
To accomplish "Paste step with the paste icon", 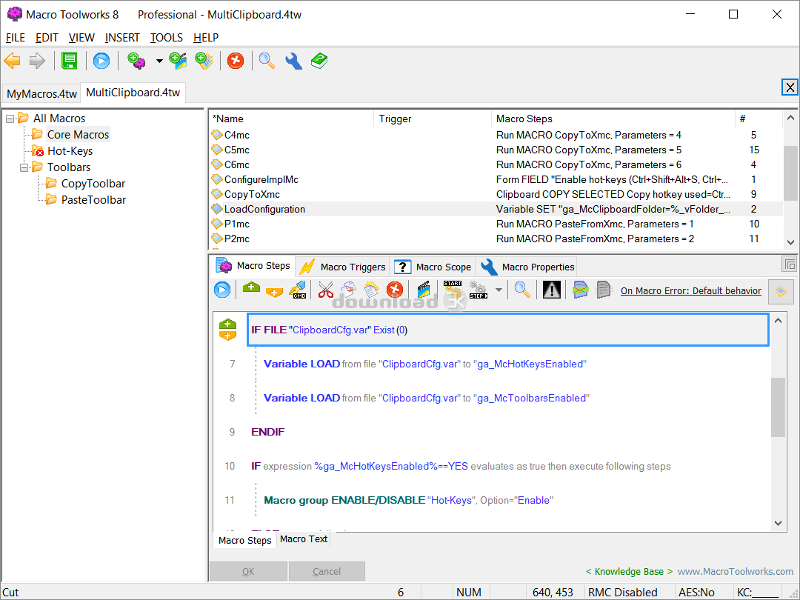I will click(x=371, y=290).
